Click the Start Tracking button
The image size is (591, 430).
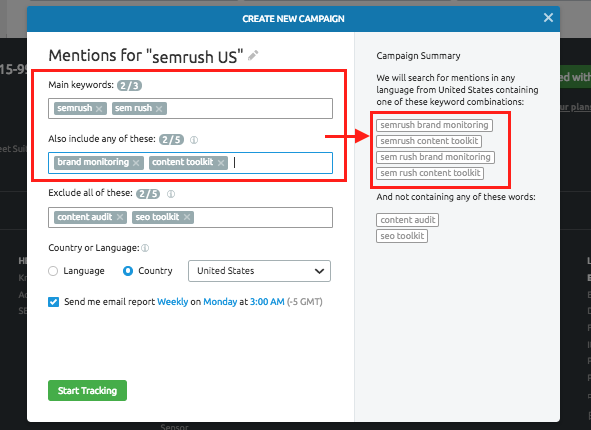(x=87, y=390)
